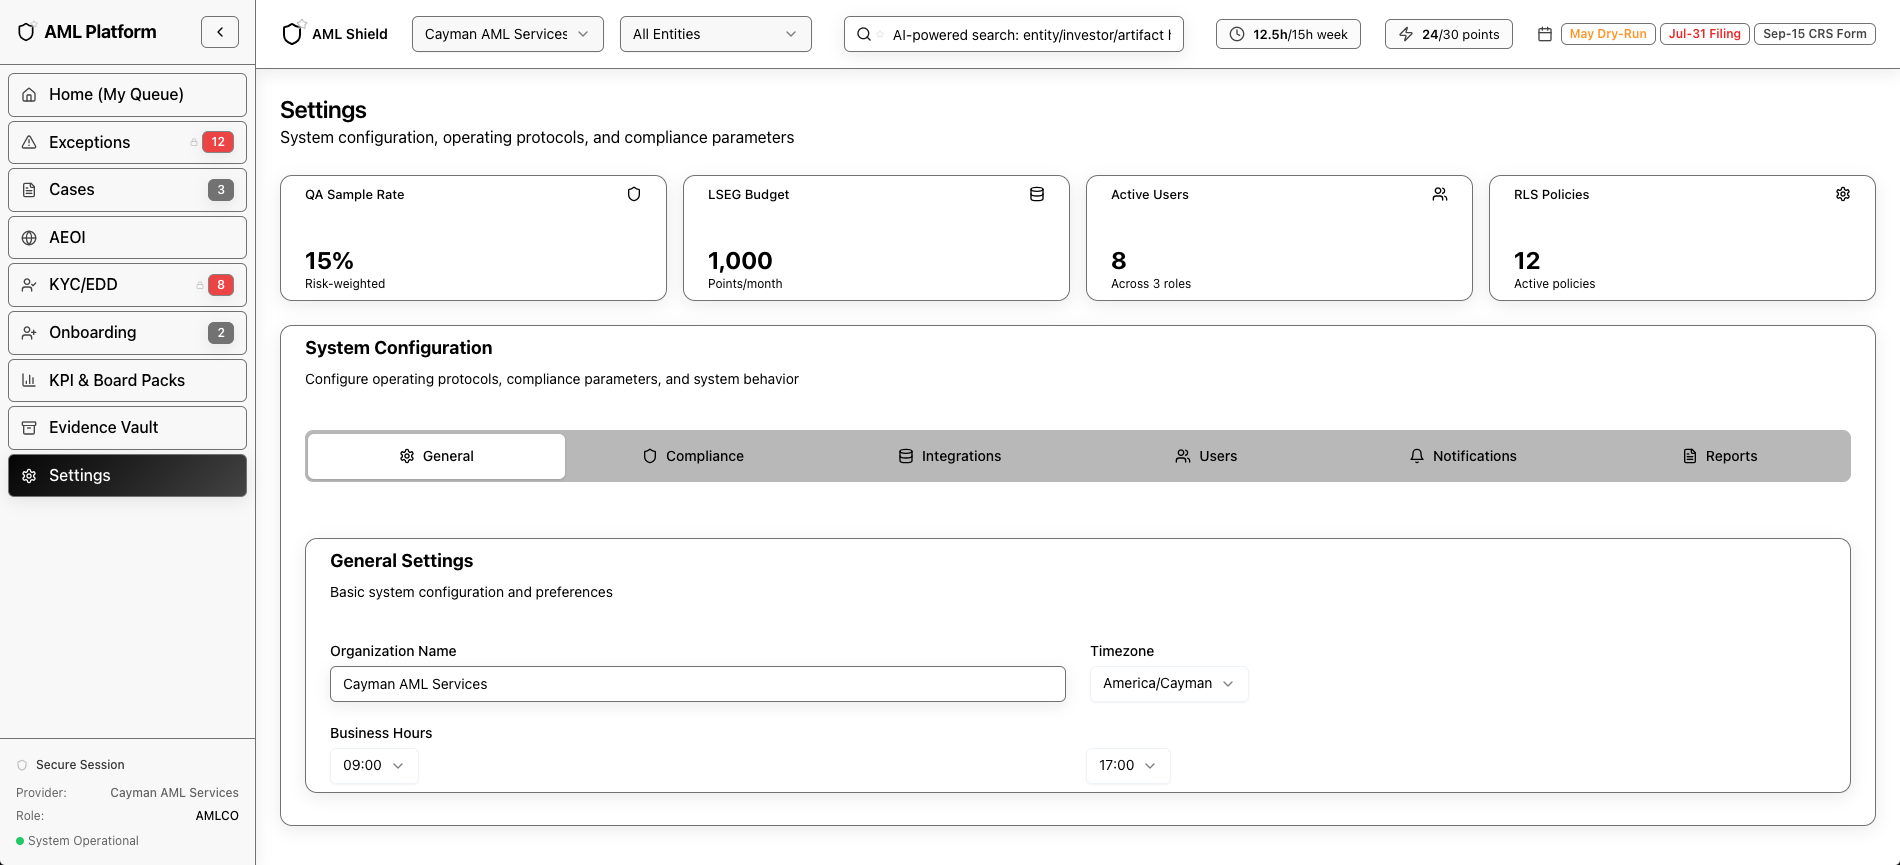Image resolution: width=1900 pixels, height=865 pixels.
Task: Click the users icon on Active Users card
Action: coord(1440,194)
